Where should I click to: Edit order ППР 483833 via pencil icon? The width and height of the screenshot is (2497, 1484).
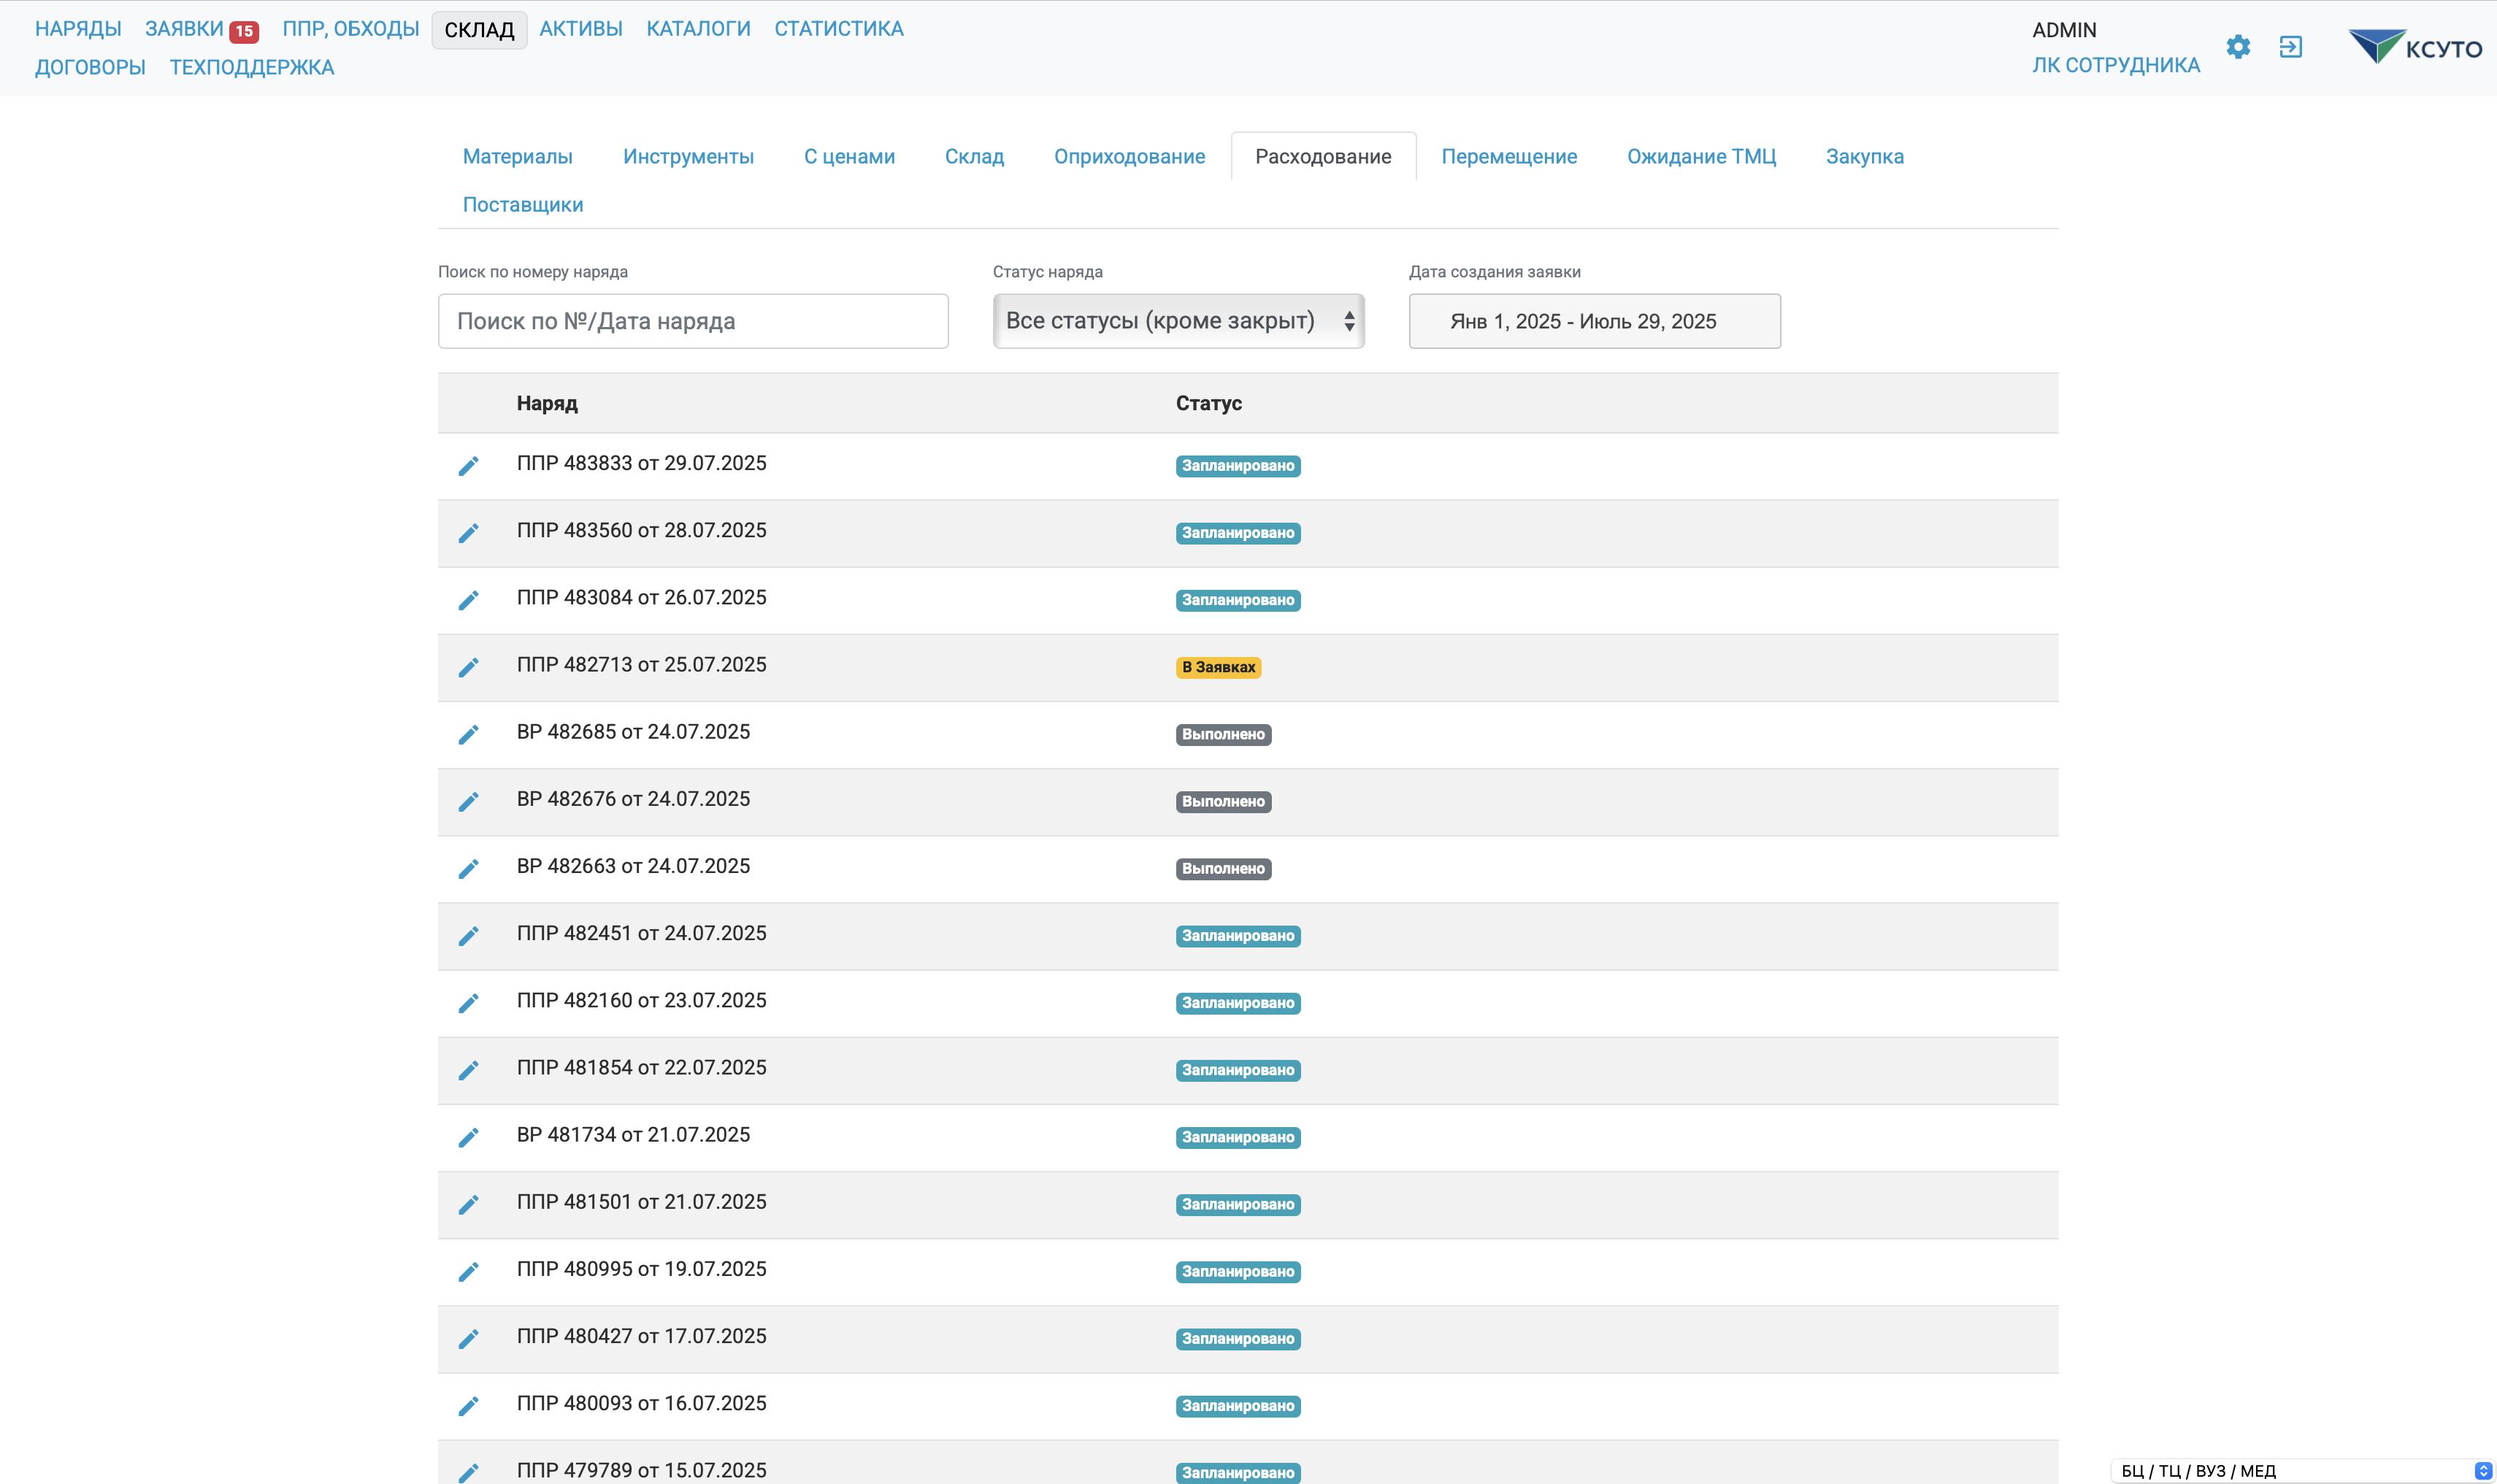tap(468, 466)
